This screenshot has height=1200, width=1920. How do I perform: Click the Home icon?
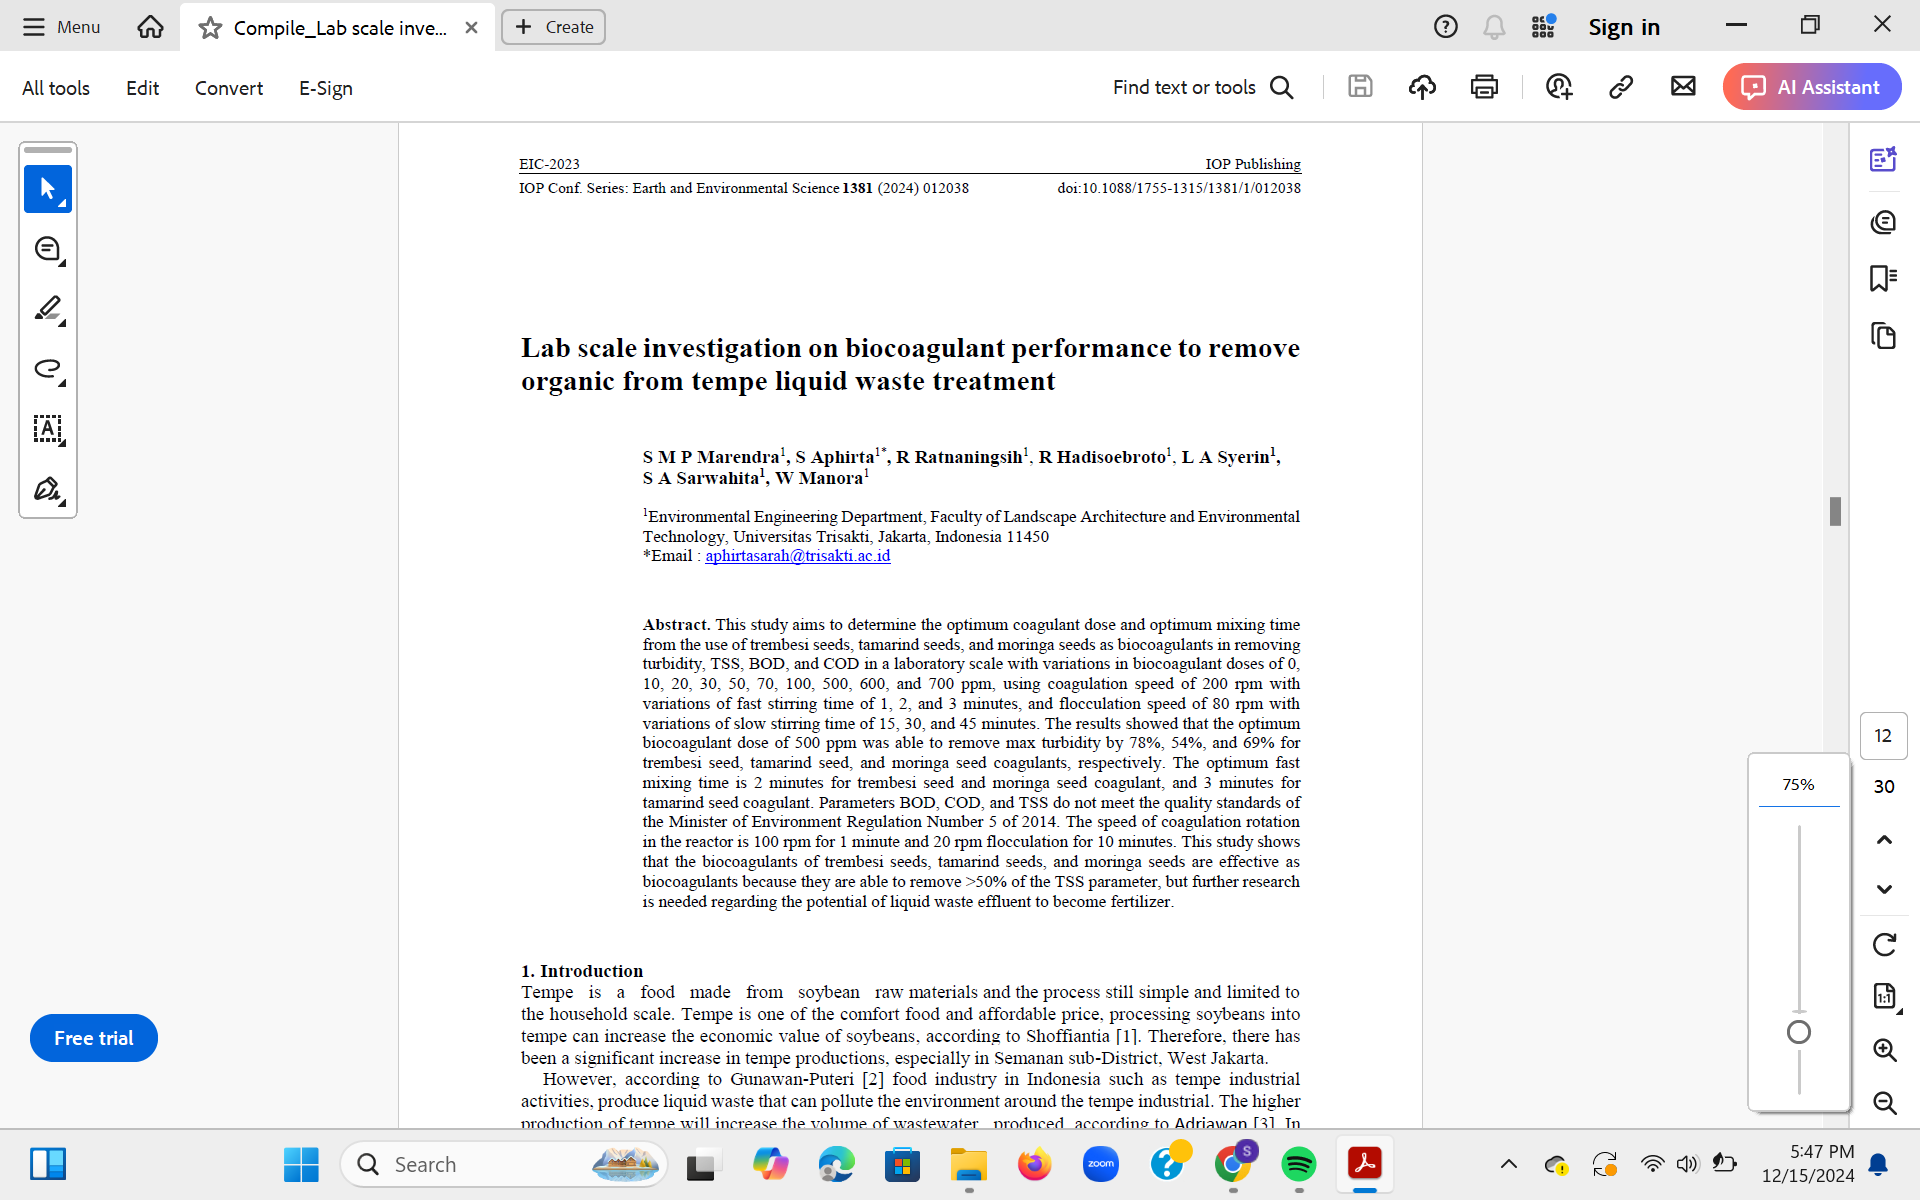pos(150,27)
